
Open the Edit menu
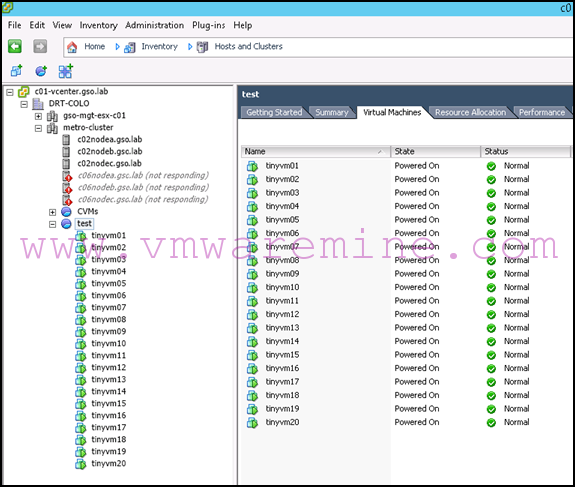(x=37, y=25)
